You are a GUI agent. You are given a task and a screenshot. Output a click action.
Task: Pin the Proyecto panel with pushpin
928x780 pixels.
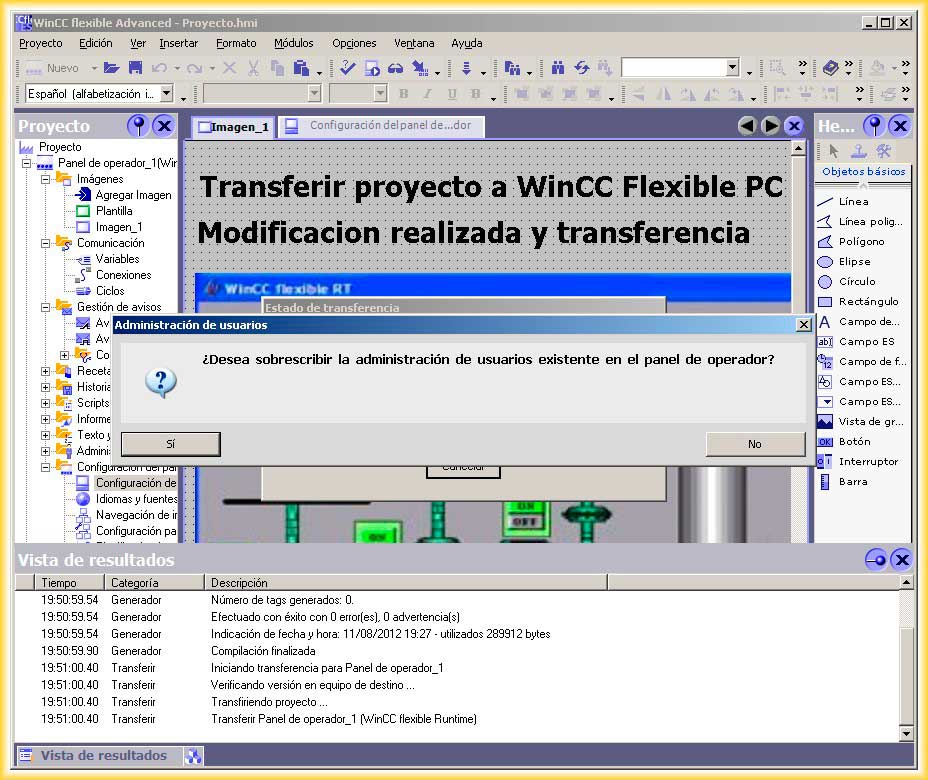click(x=138, y=126)
